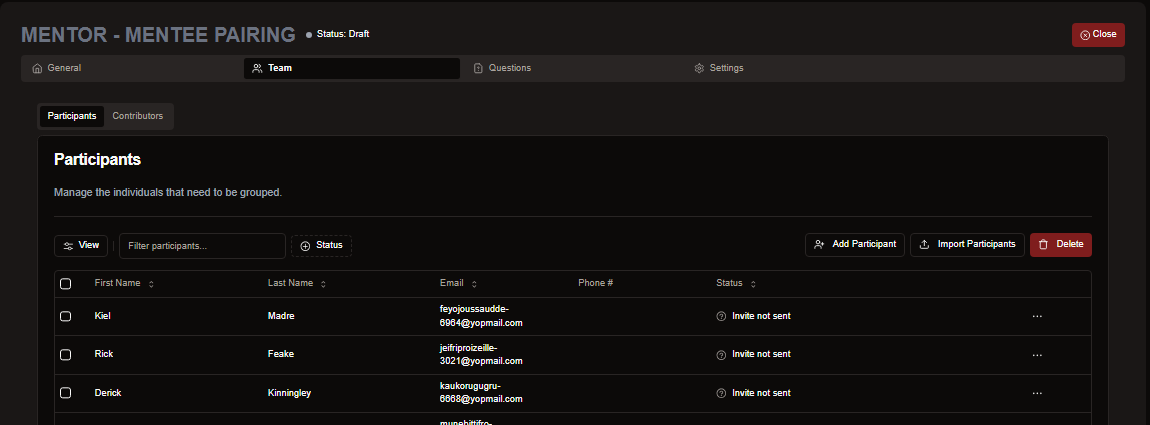Switch to the Contributors tab

(x=137, y=116)
